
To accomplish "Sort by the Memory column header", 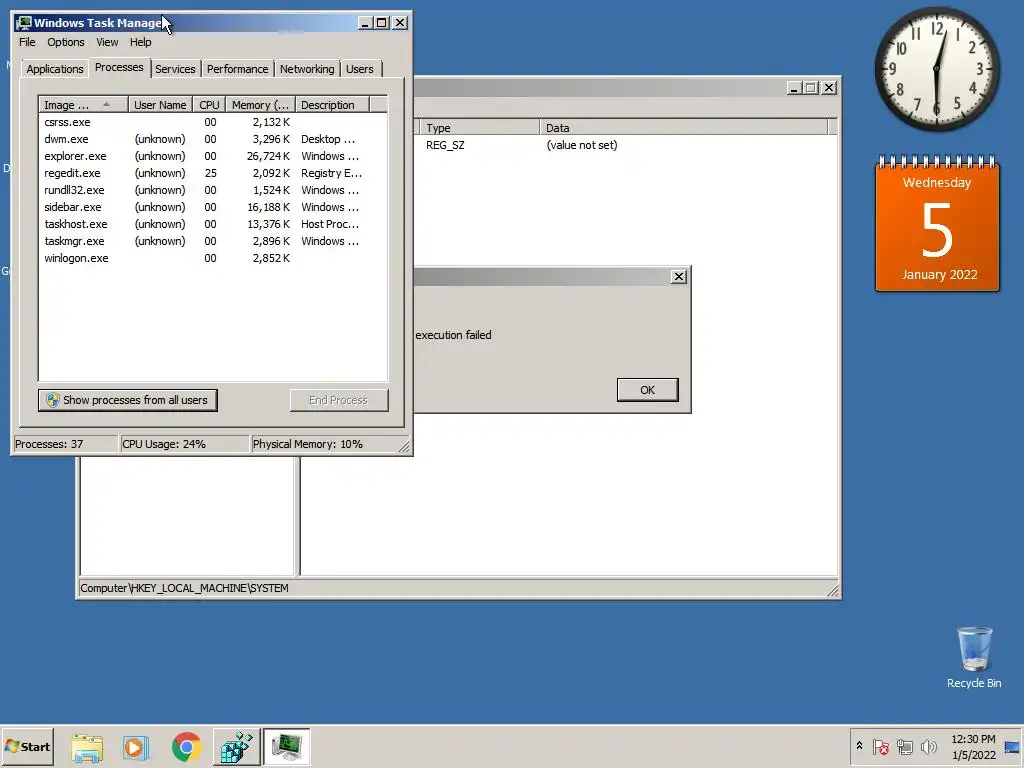I will [260, 104].
